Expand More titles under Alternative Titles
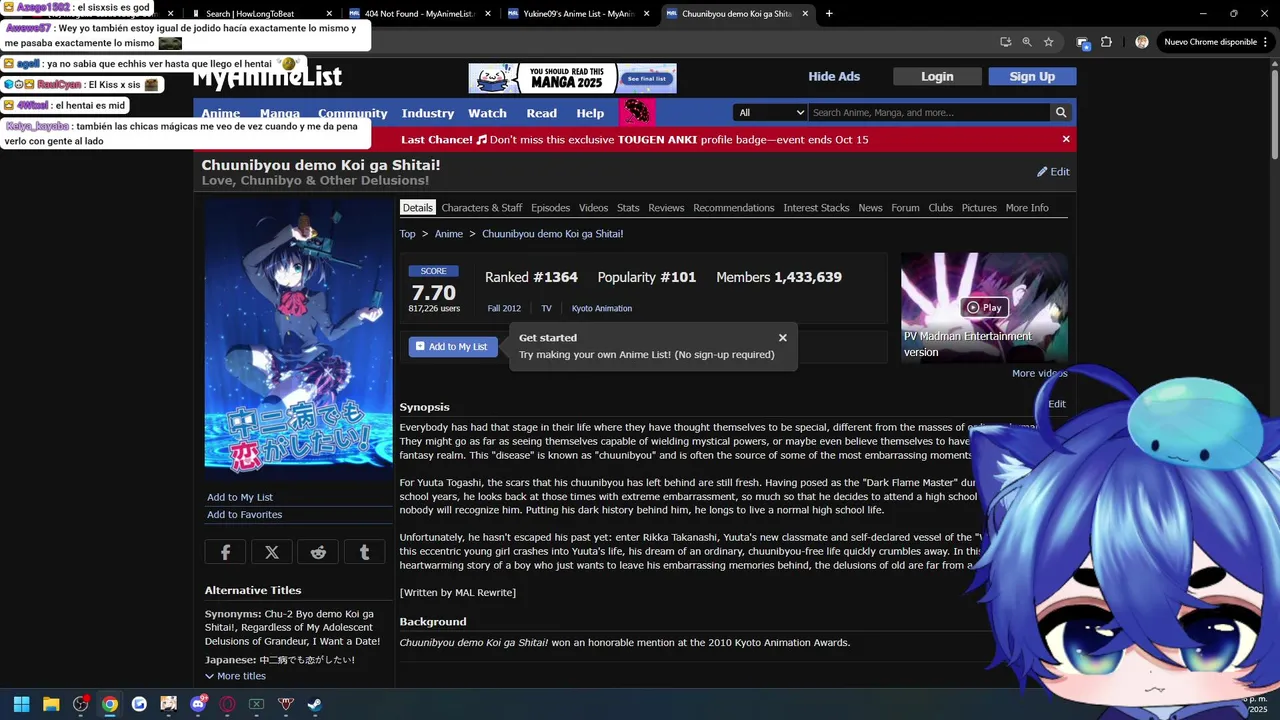Screen dimensions: 1280x720 point(236,676)
